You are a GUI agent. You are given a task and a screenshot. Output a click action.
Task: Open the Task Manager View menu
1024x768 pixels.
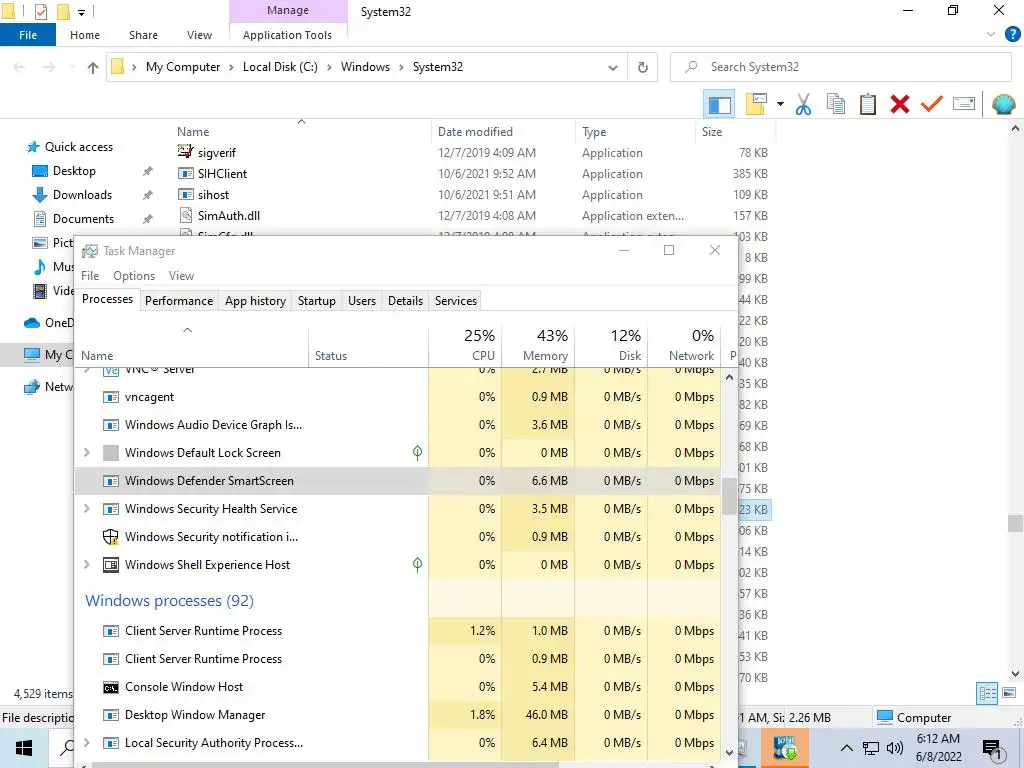[x=181, y=276]
